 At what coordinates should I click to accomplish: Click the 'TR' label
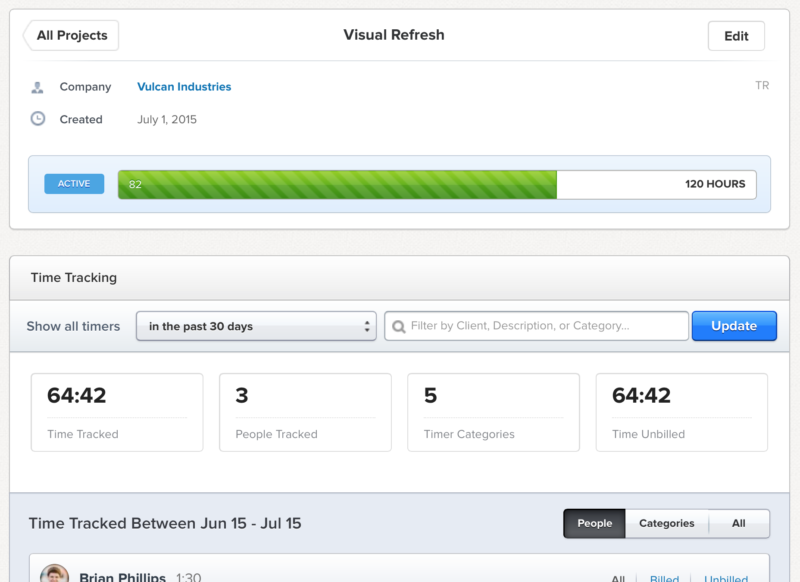point(762,85)
